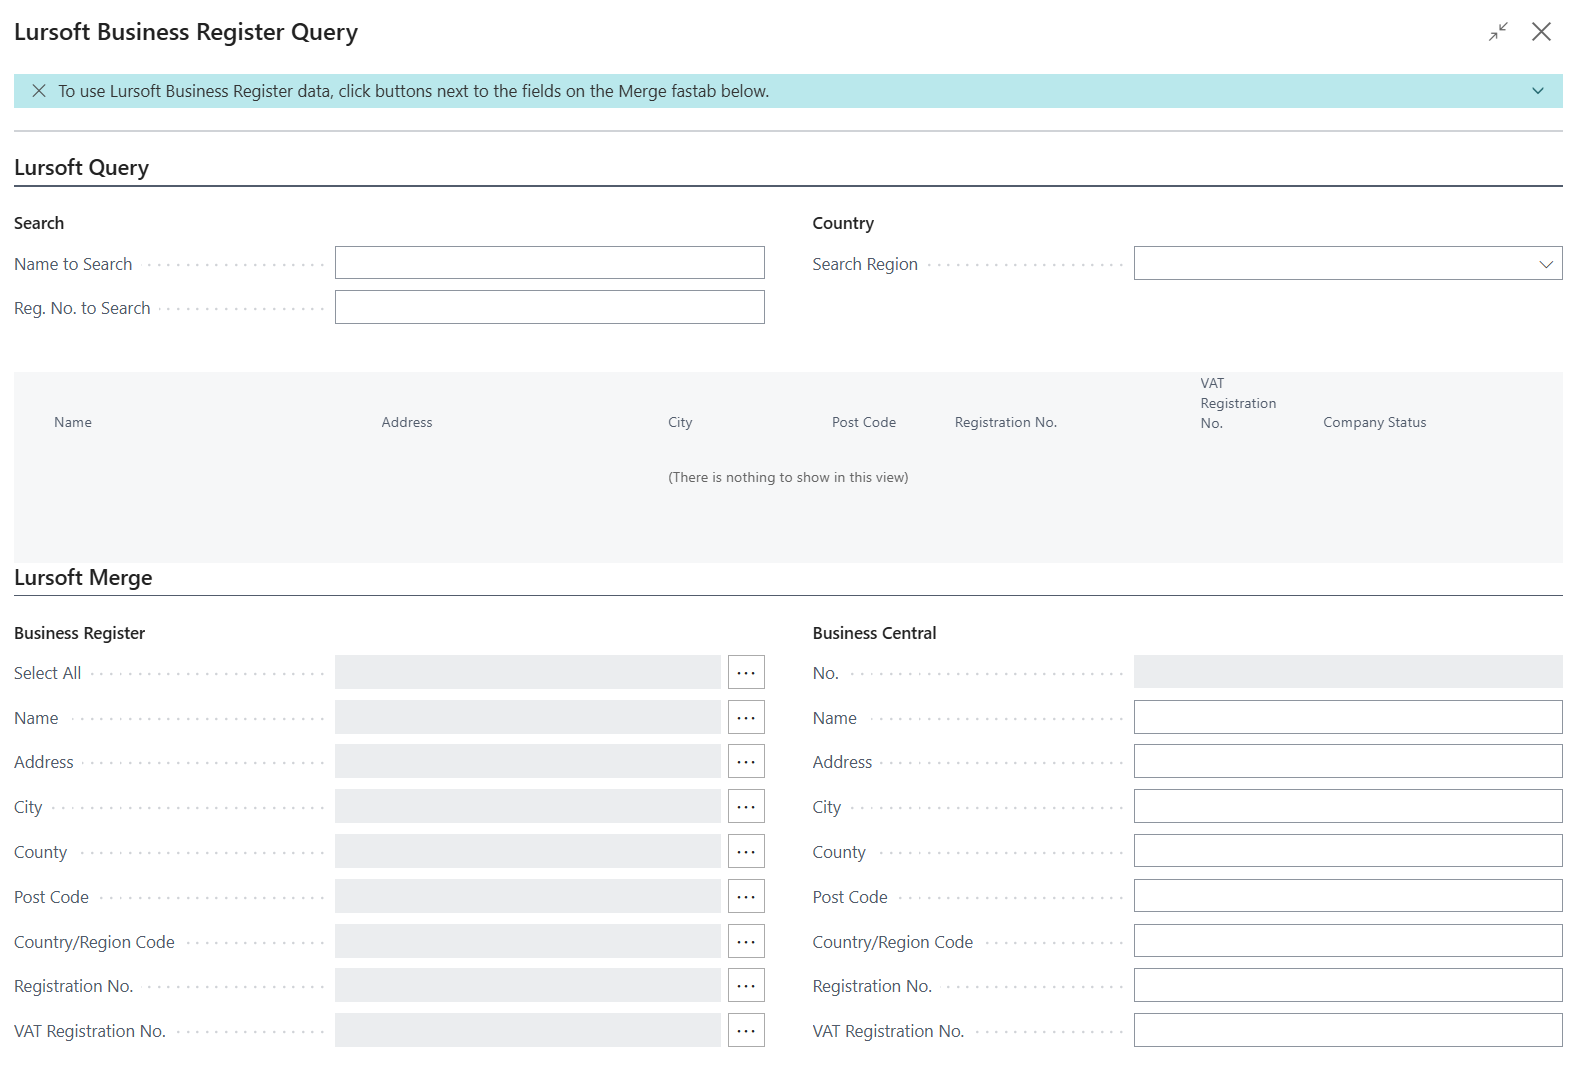Collapse the Lursoft Query fasttab heading
Image resolution: width=1581 pixels, height=1084 pixels.
click(82, 168)
